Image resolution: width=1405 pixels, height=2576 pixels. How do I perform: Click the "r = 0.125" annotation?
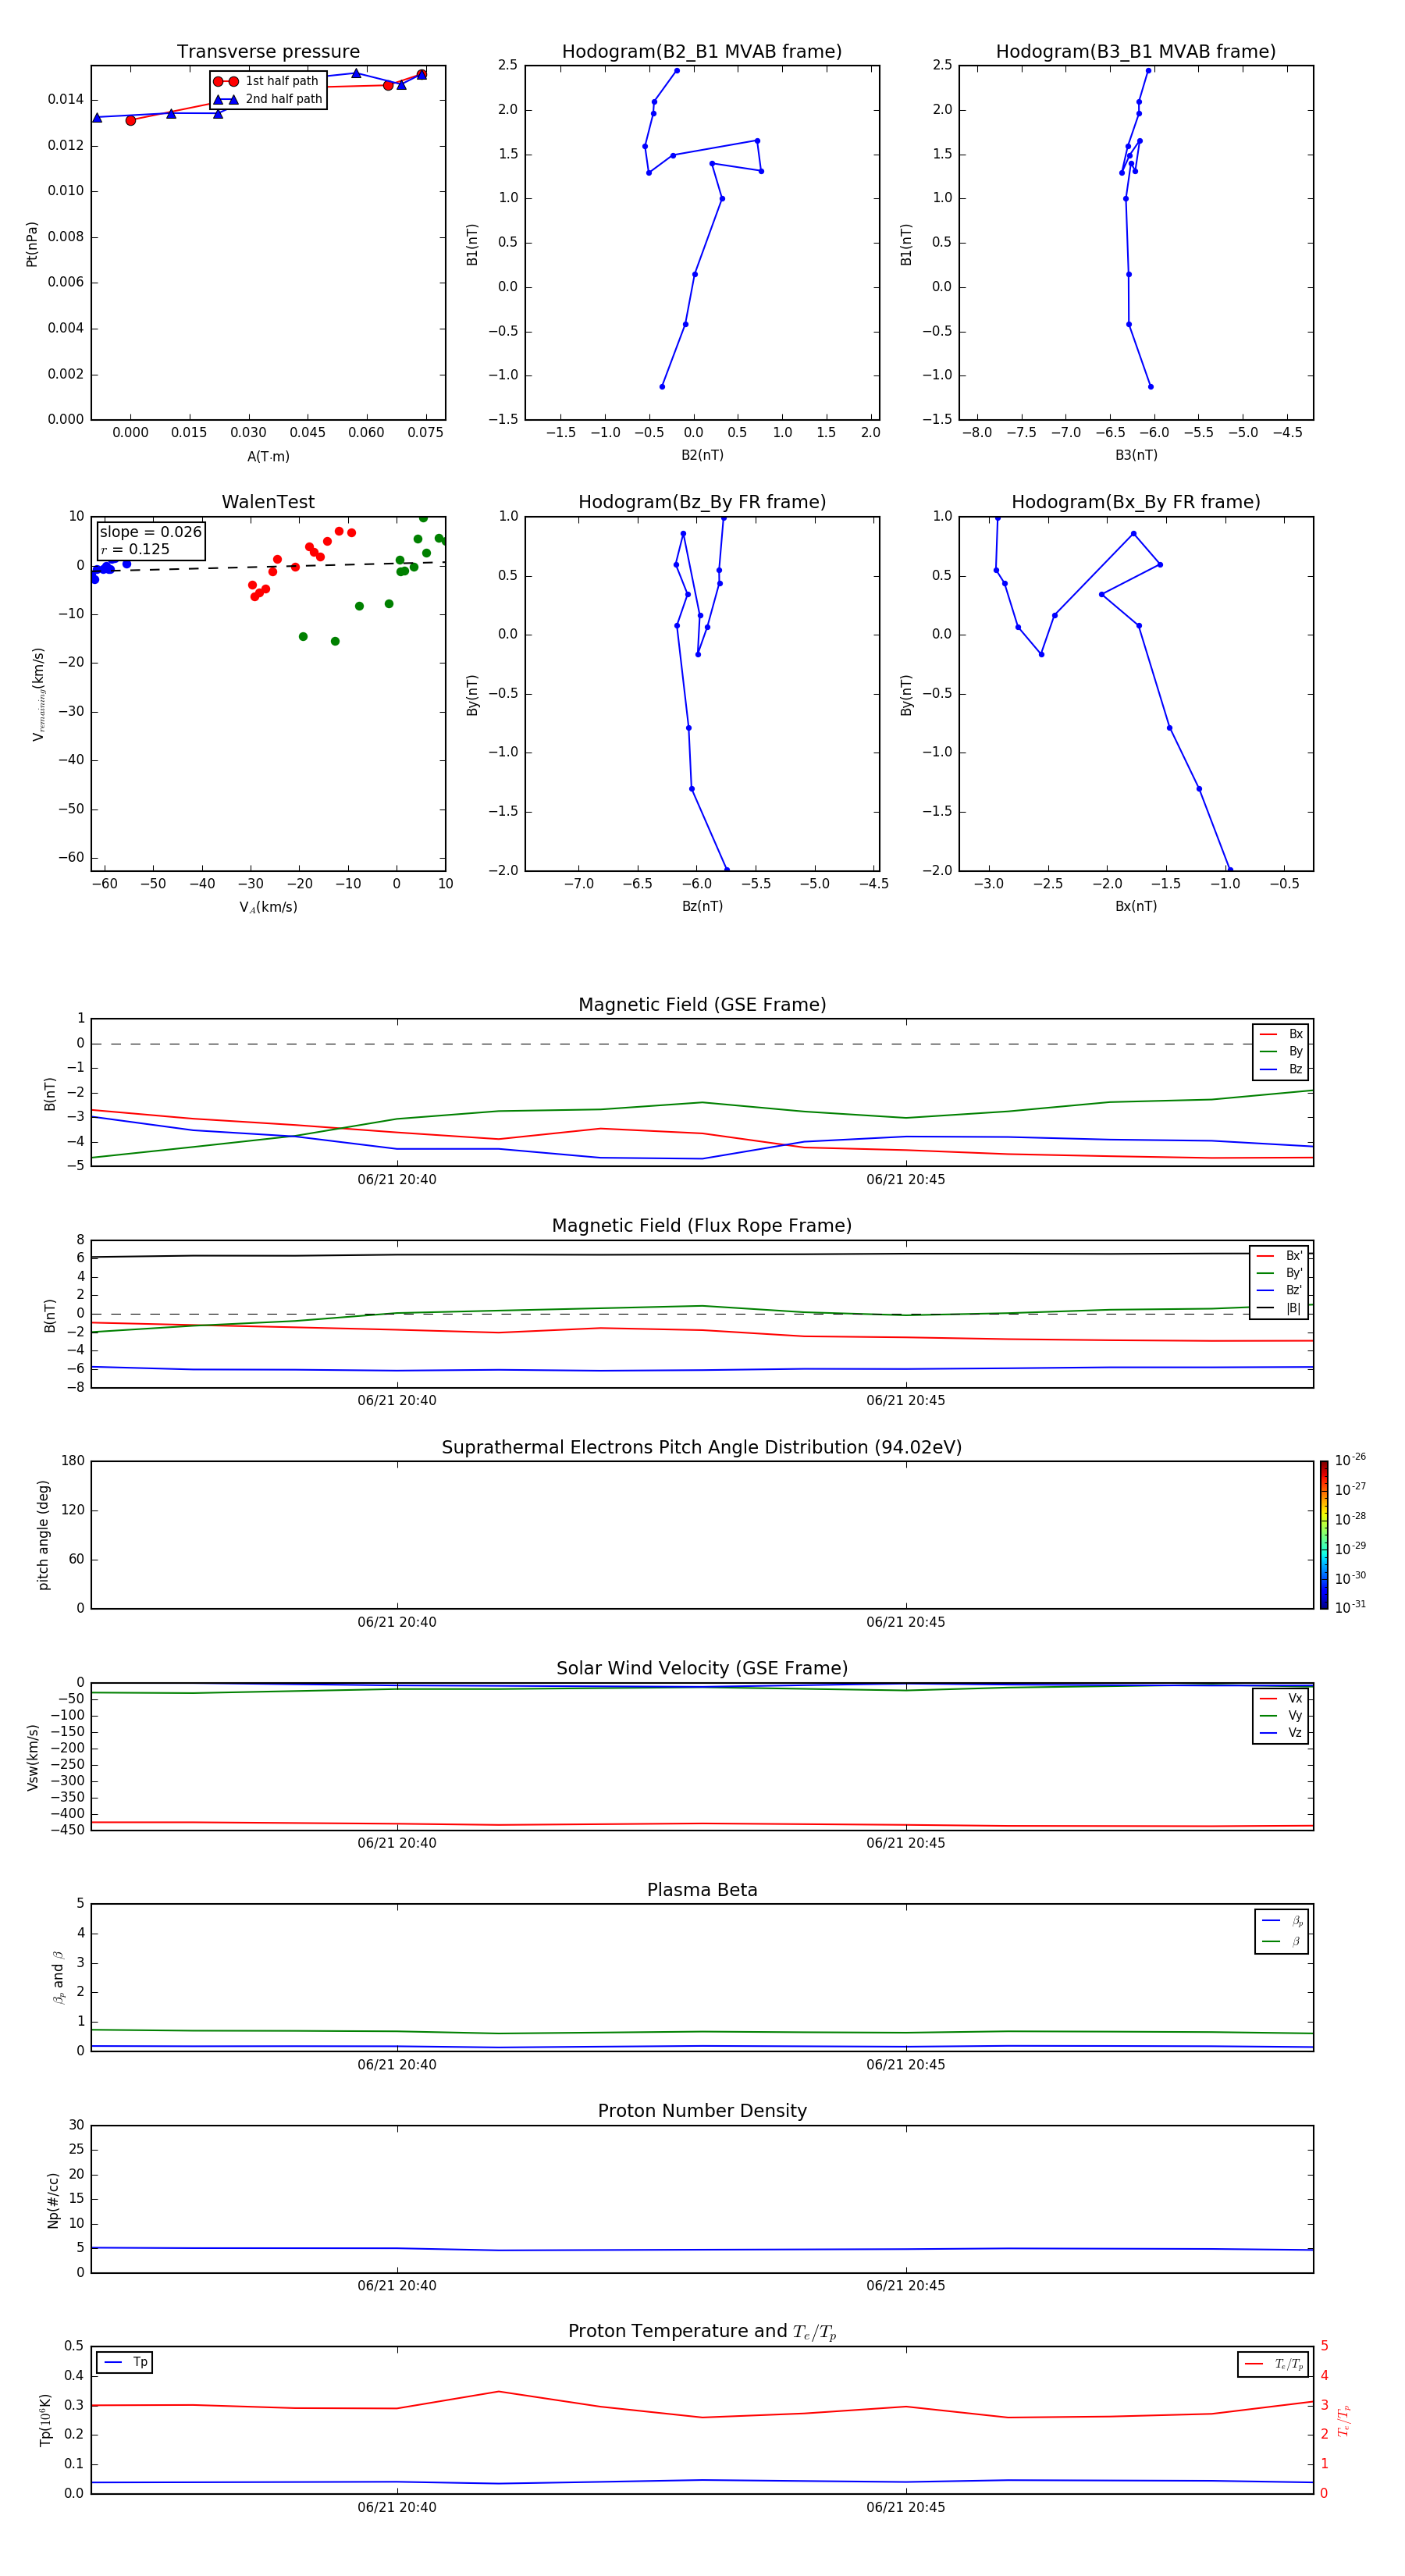[135, 549]
